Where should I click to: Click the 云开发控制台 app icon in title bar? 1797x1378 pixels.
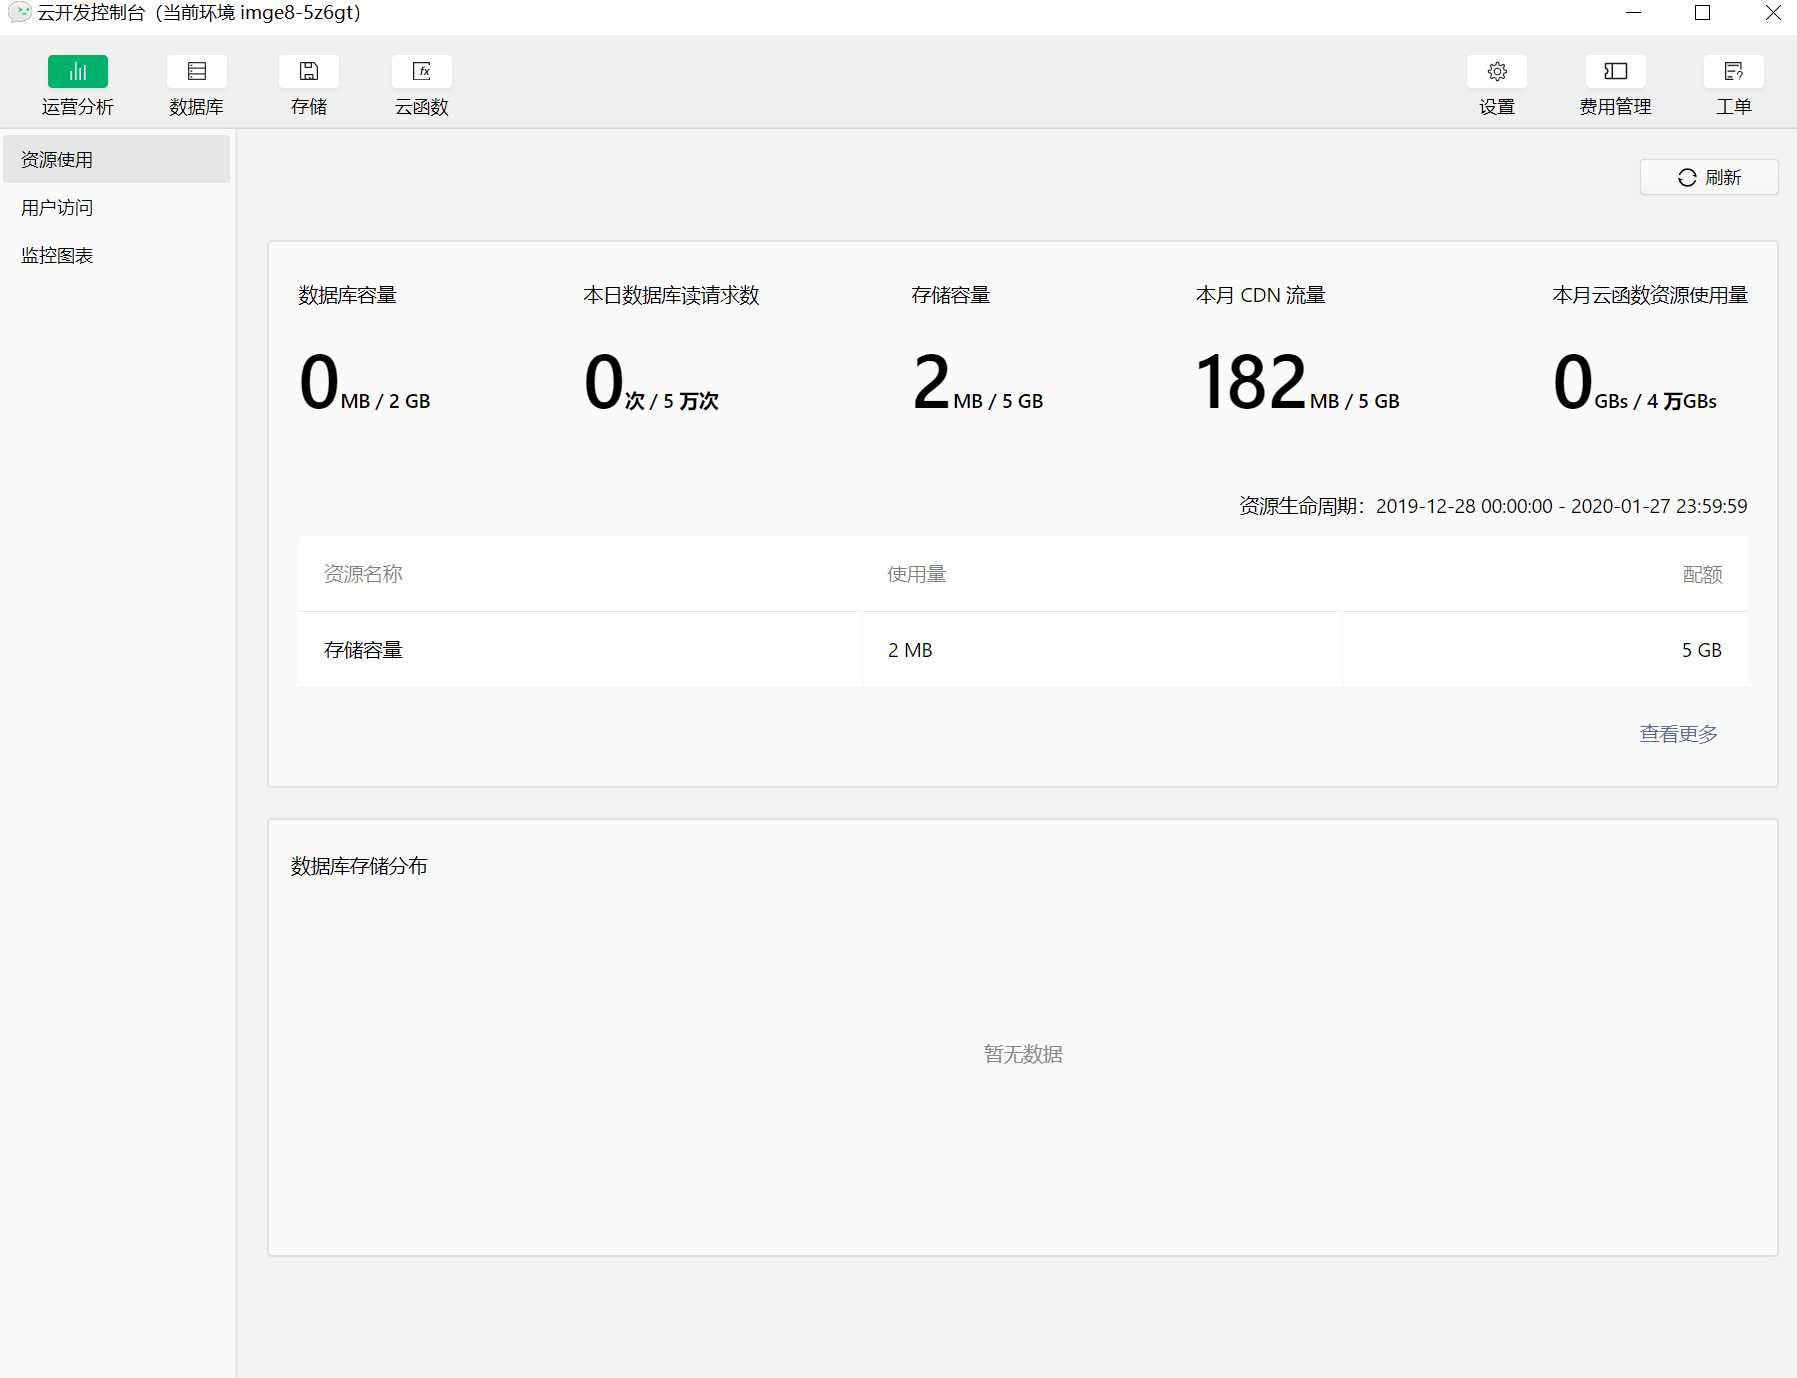[19, 13]
